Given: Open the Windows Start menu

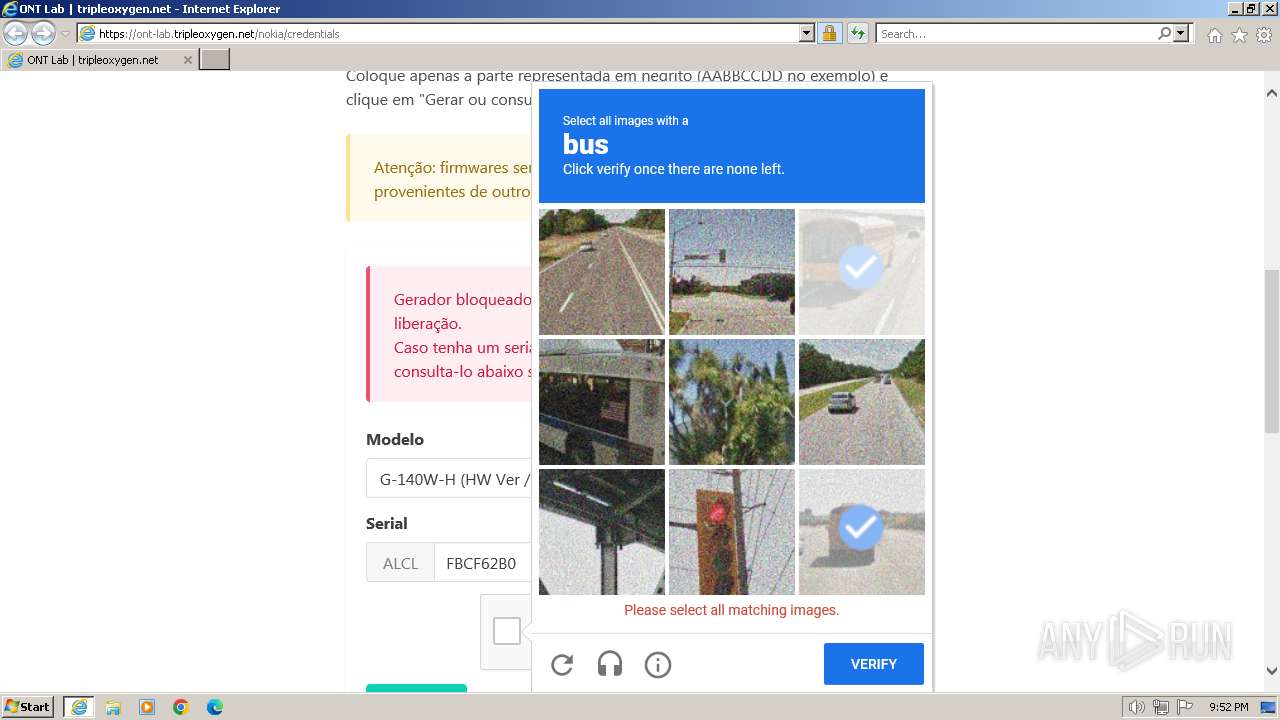Looking at the screenshot, I should [x=27, y=706].
